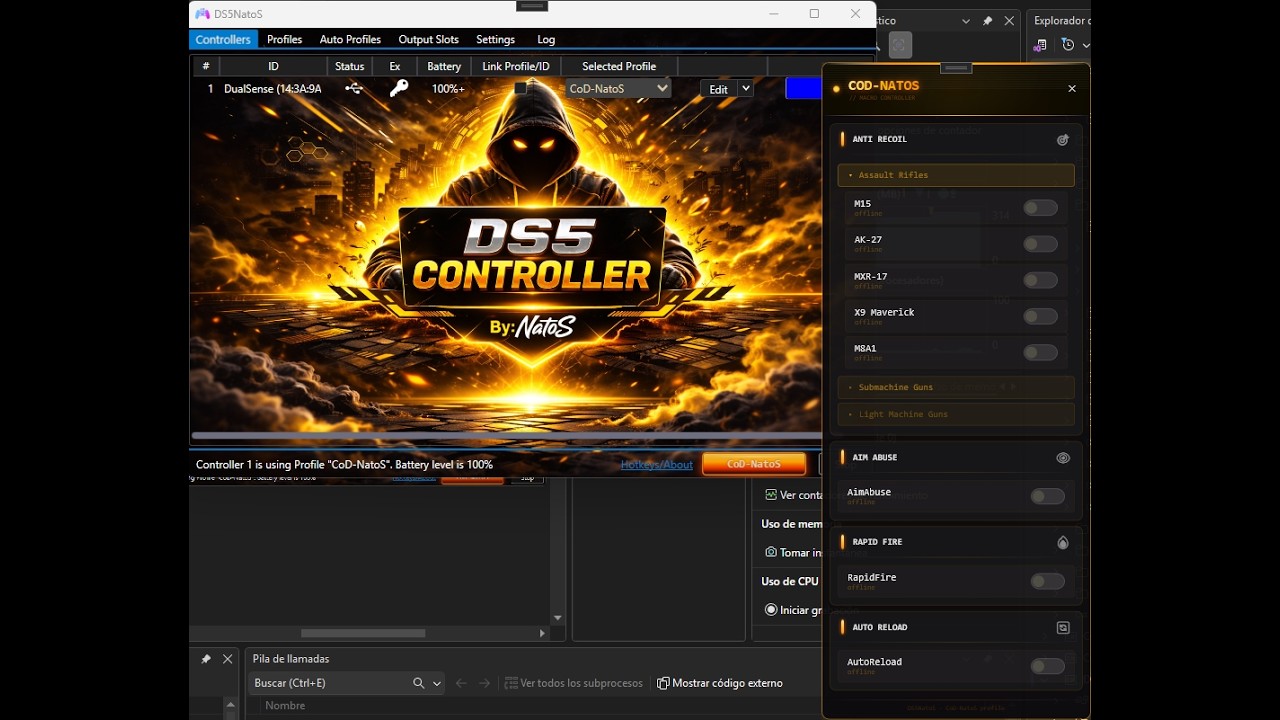
Task: Go to the Output Slots tab
Action: (x=428, y=39)
